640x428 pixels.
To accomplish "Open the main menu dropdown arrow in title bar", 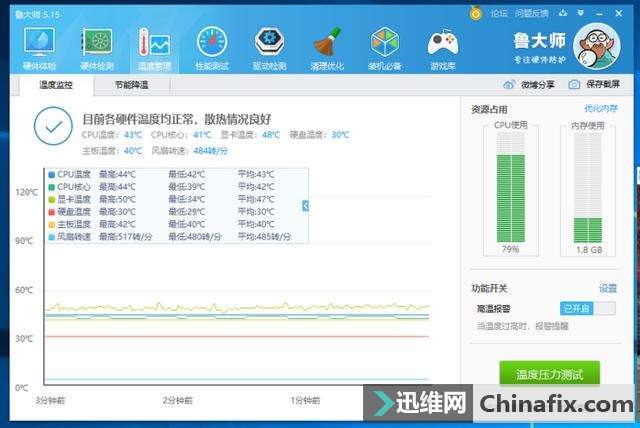I will coord(581,13).
